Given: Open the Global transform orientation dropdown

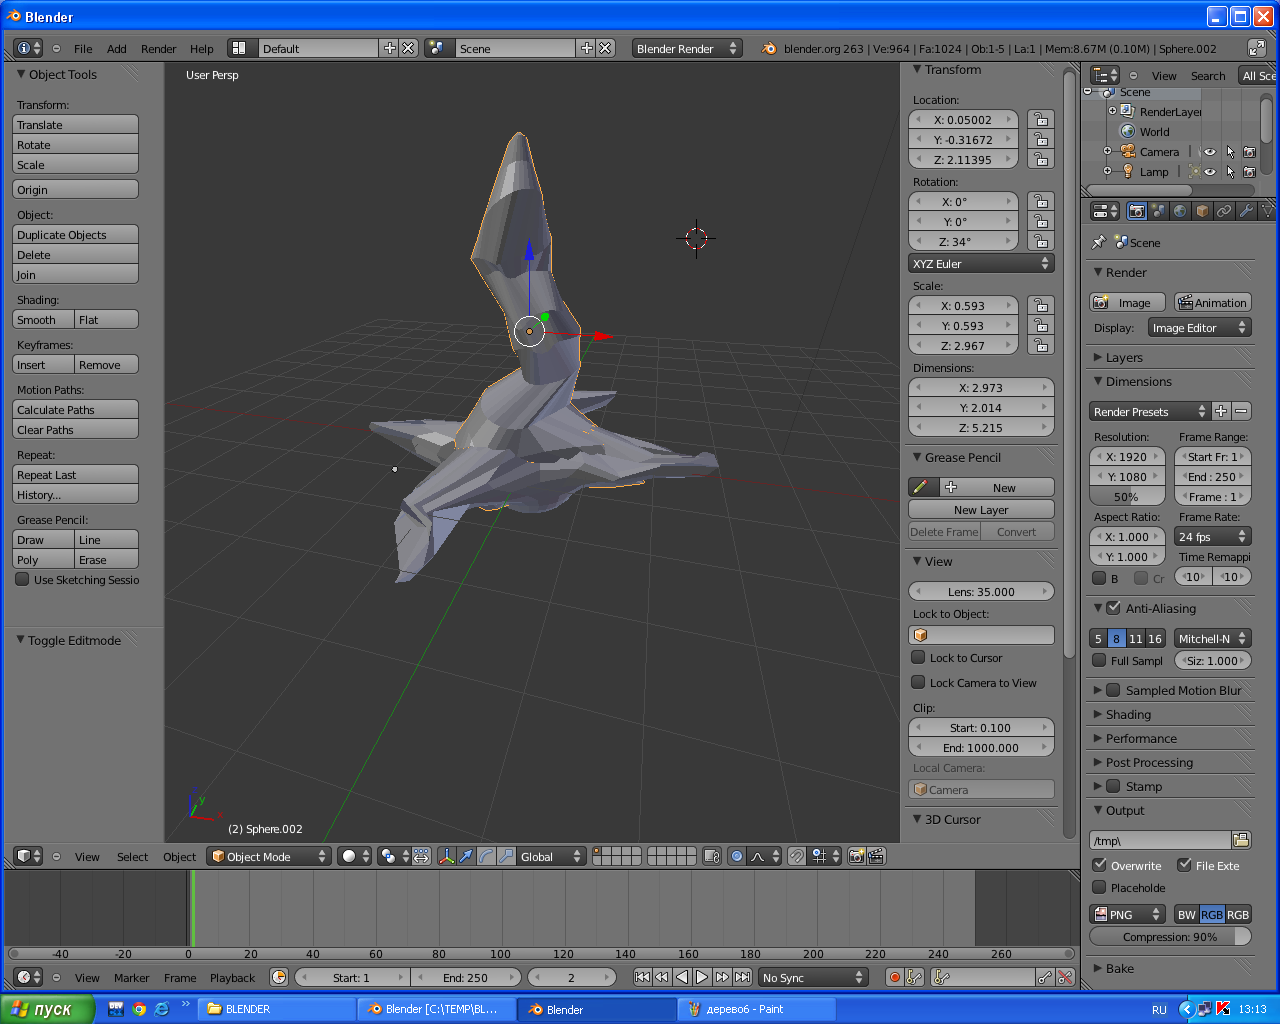Looking at the screenshot, I should 551,856.
